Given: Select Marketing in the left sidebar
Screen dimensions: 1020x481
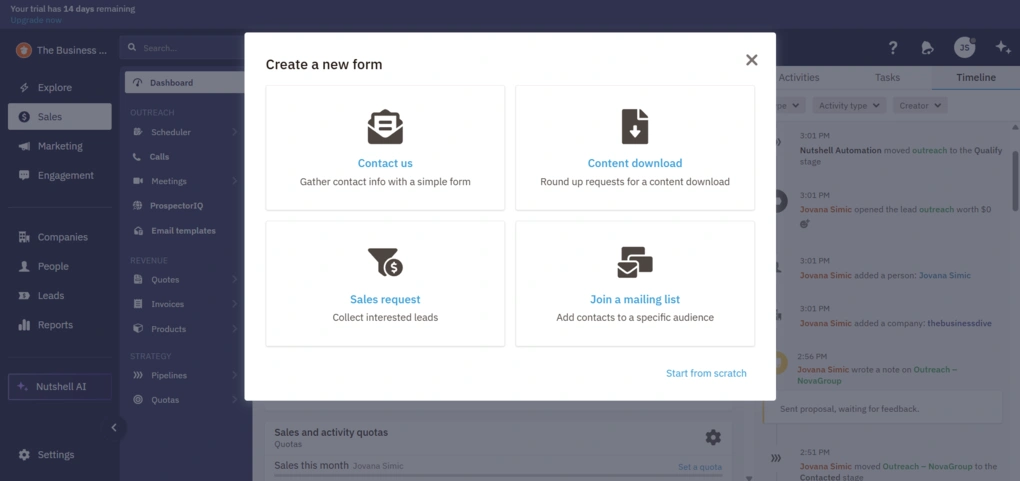Looking at the screenshot, I should pos(60,146).
